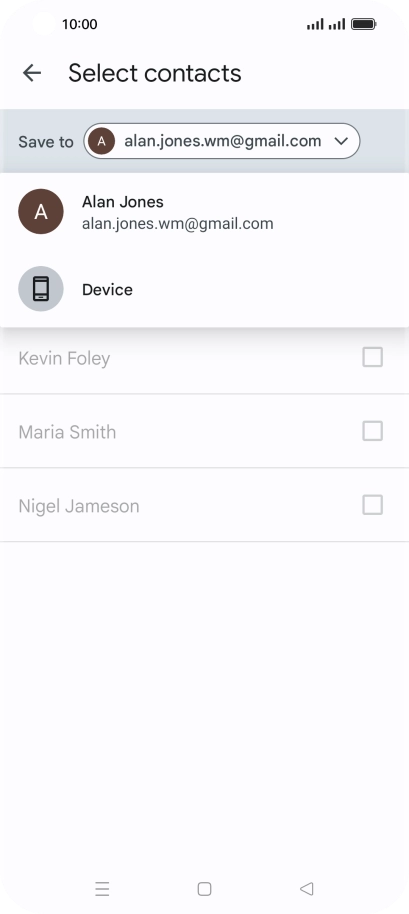Tap the Kevin Foley contact name

[64, 358]
